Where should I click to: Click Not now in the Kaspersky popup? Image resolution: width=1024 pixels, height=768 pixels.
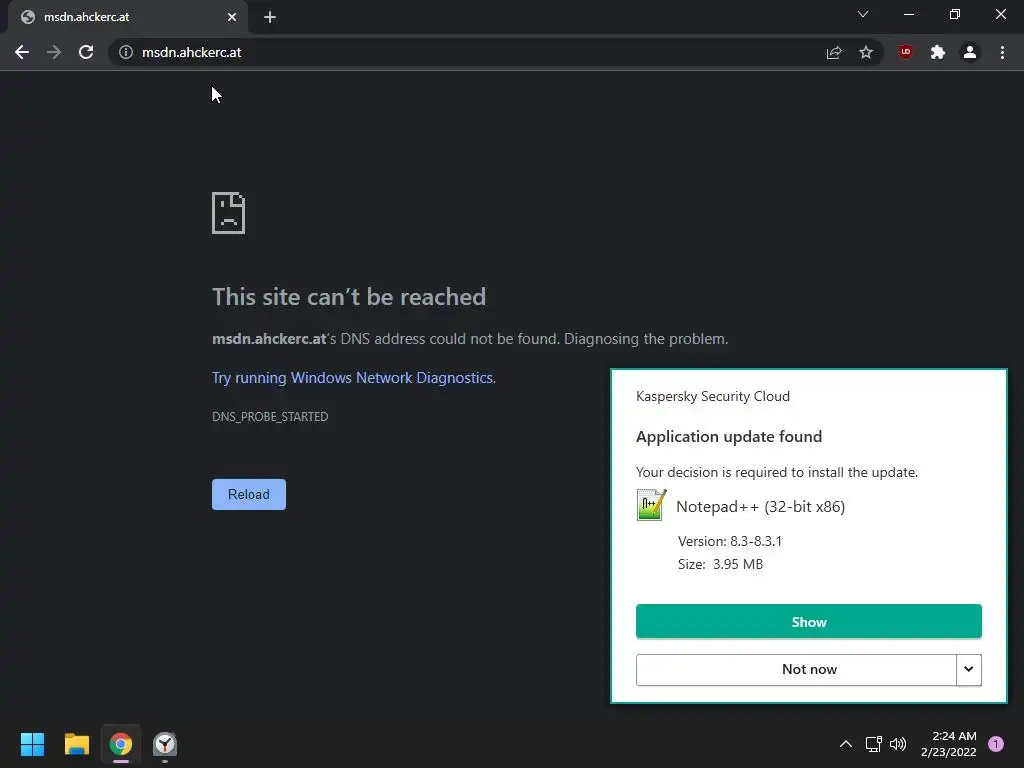796,669
